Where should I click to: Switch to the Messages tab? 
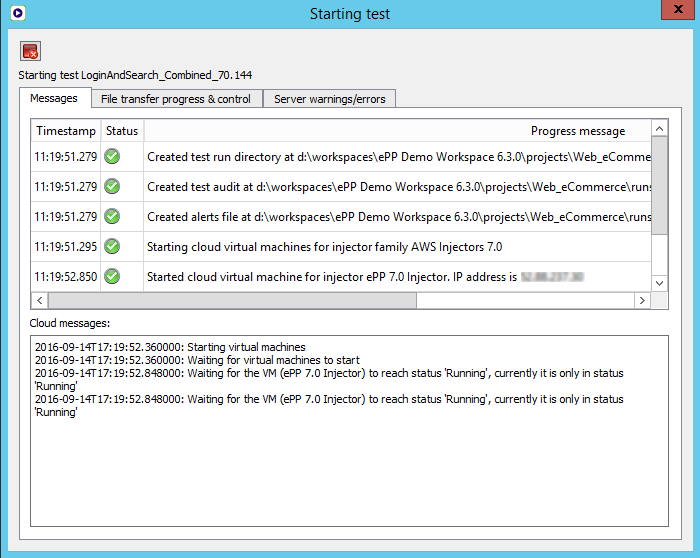pos(54,98)
